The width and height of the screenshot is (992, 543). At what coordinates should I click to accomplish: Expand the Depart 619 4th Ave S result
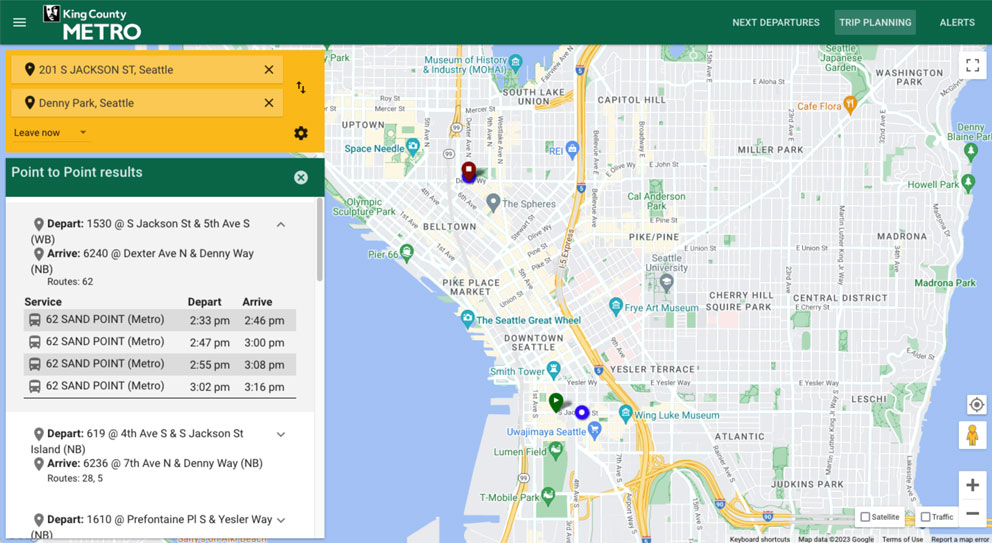281,434
